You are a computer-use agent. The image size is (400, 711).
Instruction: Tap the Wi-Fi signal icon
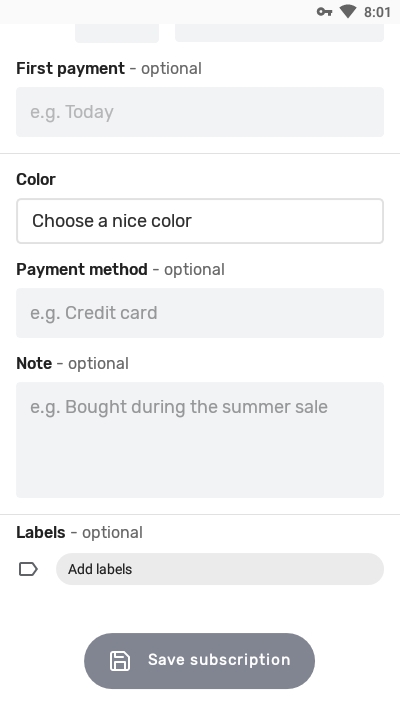click(x=348, y=12)
